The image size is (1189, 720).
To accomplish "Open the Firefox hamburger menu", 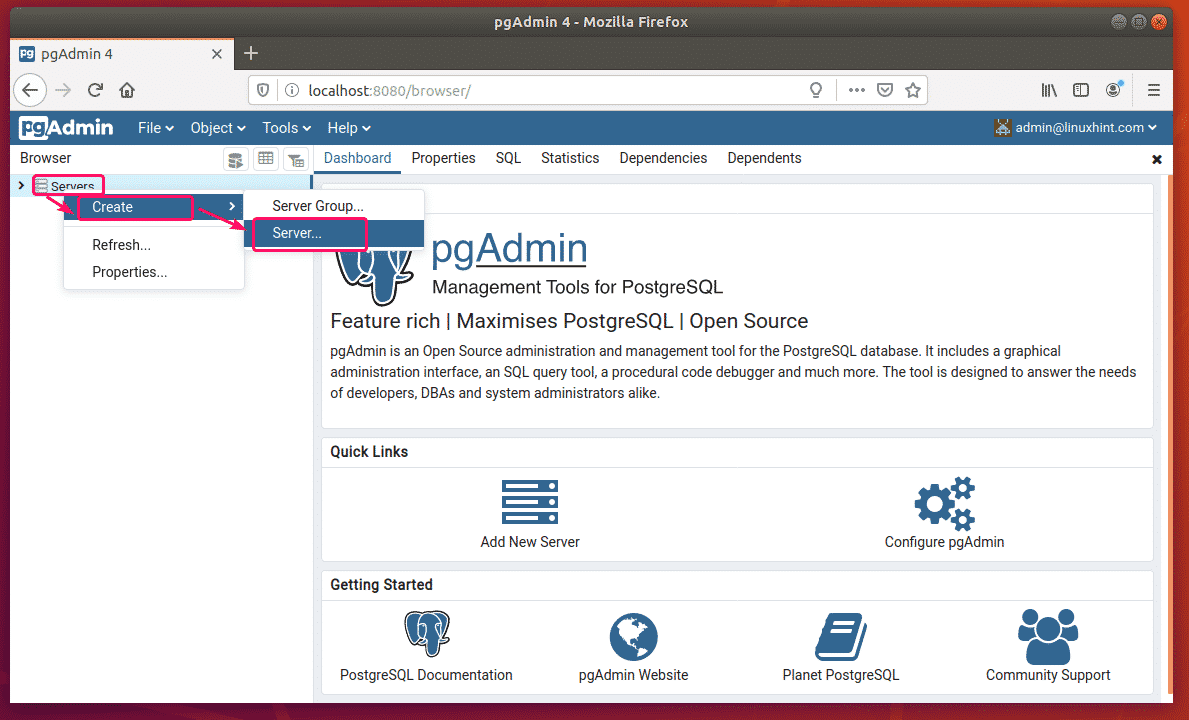I will click(1153, 90).
